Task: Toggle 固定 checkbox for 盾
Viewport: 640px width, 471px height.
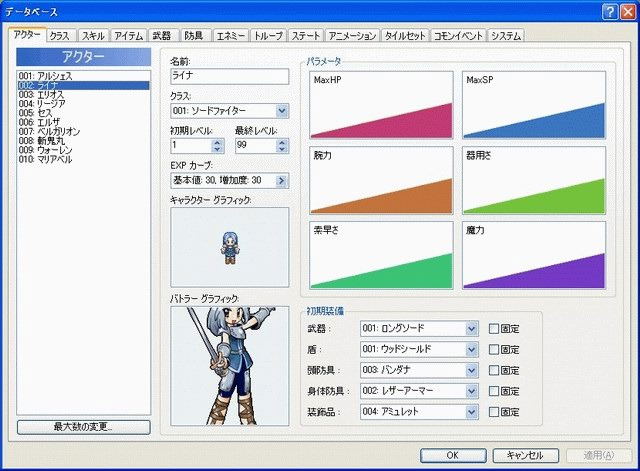Action: pyautogui.click(x=494, y=349)
